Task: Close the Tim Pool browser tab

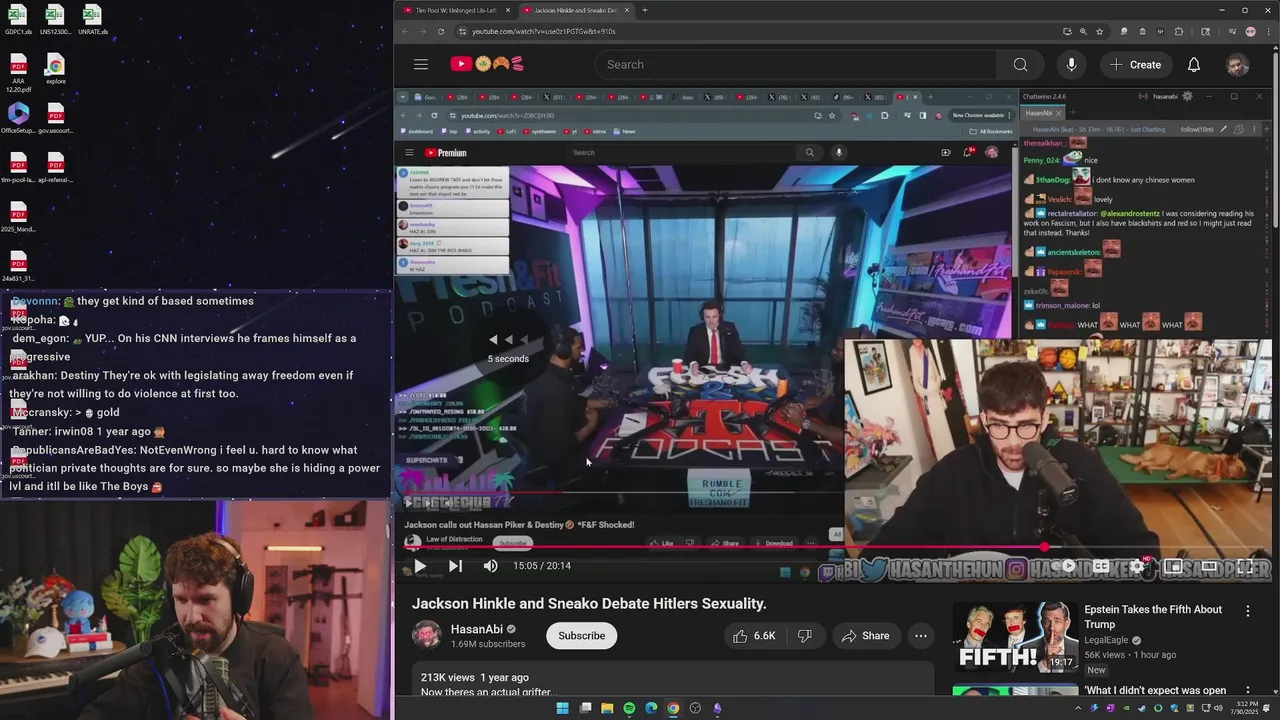Action: 508,10
